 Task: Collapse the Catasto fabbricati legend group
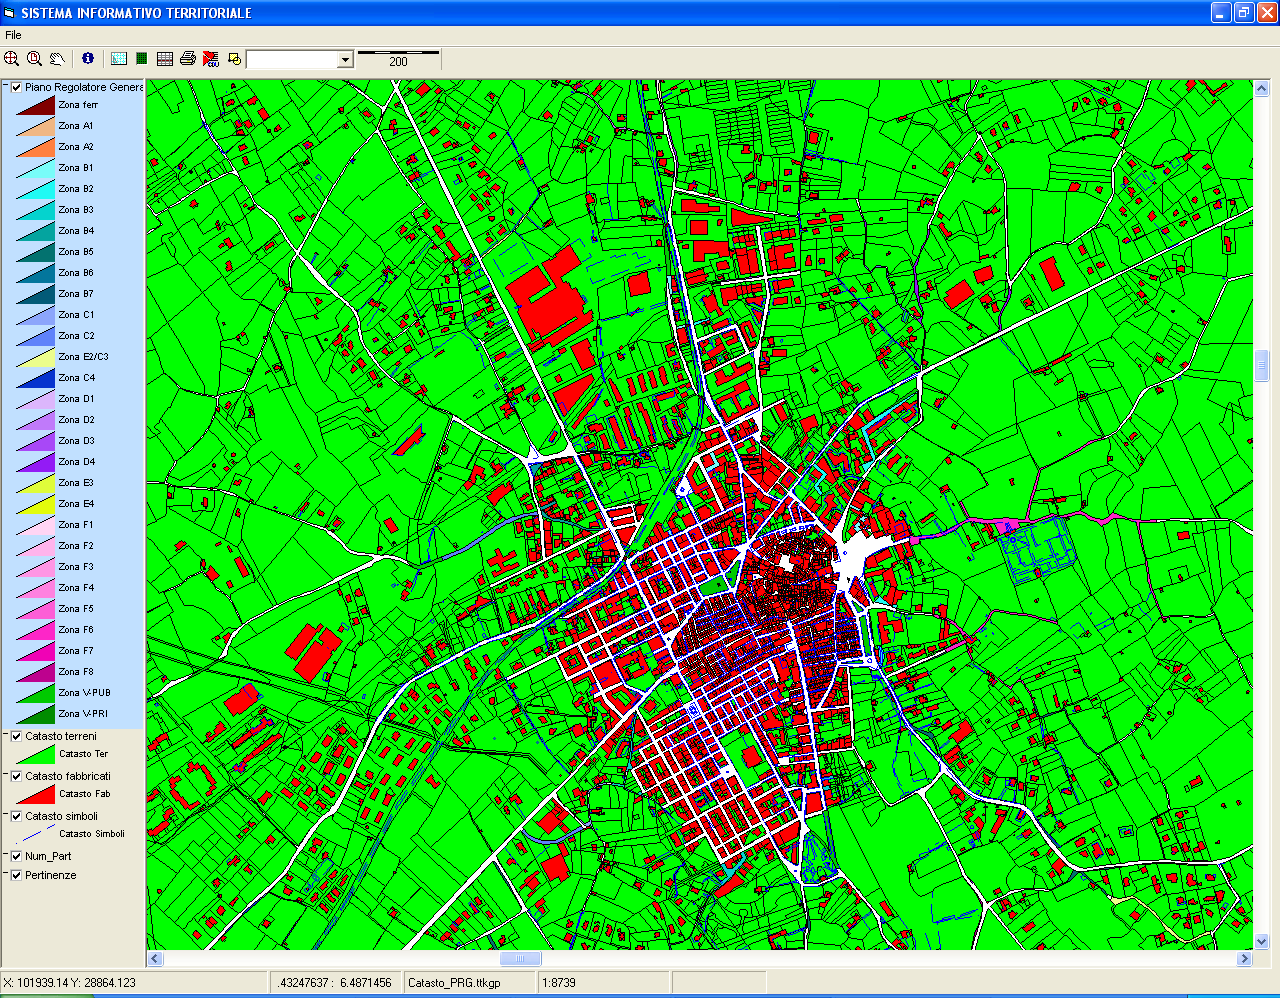[x=6, y=775]
